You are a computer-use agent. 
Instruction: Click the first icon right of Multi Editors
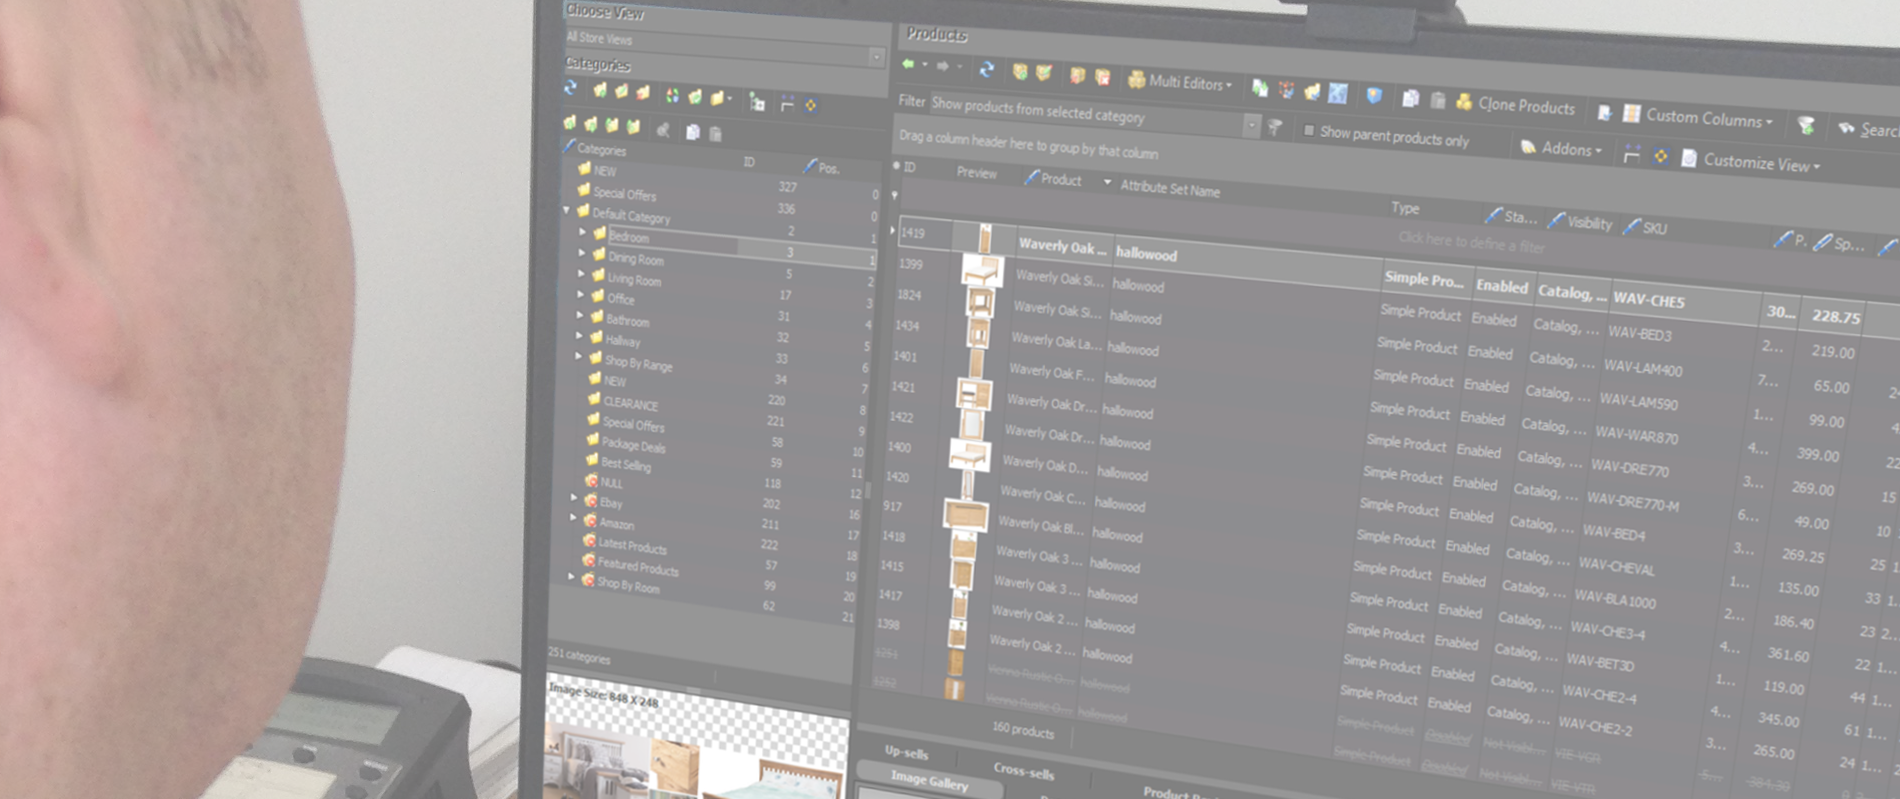click(1259, 89)
